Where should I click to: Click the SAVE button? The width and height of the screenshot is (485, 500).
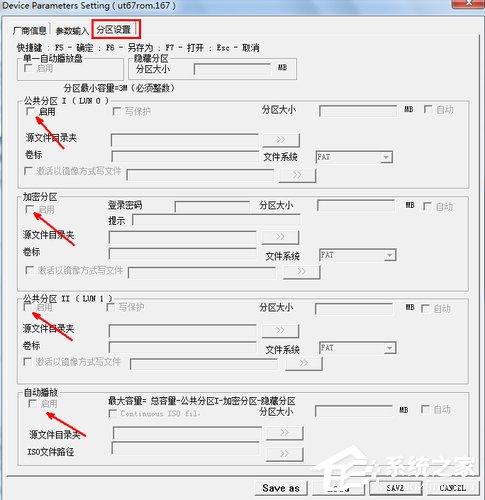pos(395,488)
